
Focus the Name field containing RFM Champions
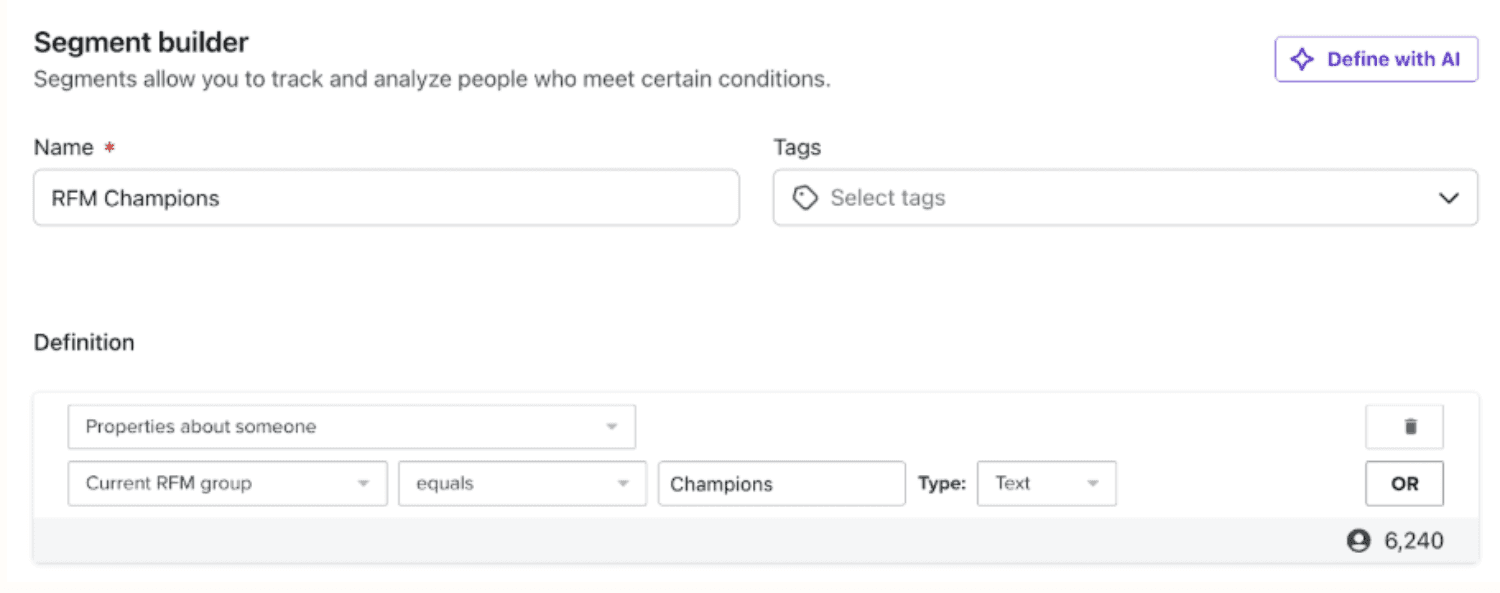coord(386,197)
